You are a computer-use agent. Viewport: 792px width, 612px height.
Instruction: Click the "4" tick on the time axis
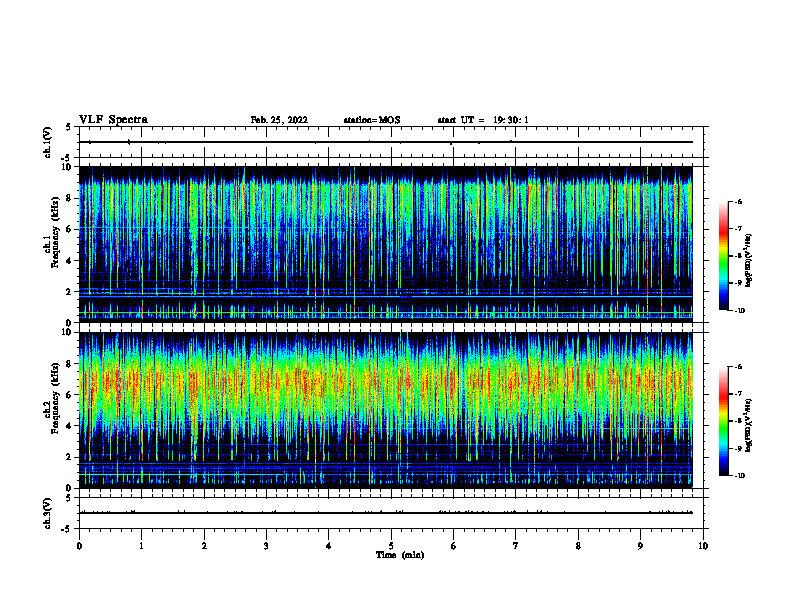[x=329, y=546]
